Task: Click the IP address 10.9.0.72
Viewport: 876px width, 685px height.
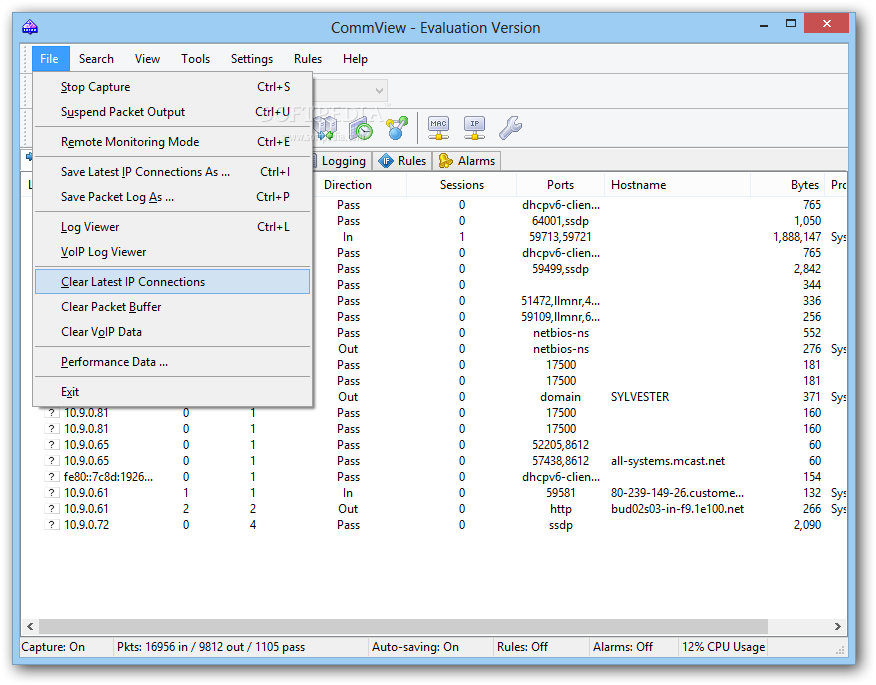Action: click(x=86, y=525)
